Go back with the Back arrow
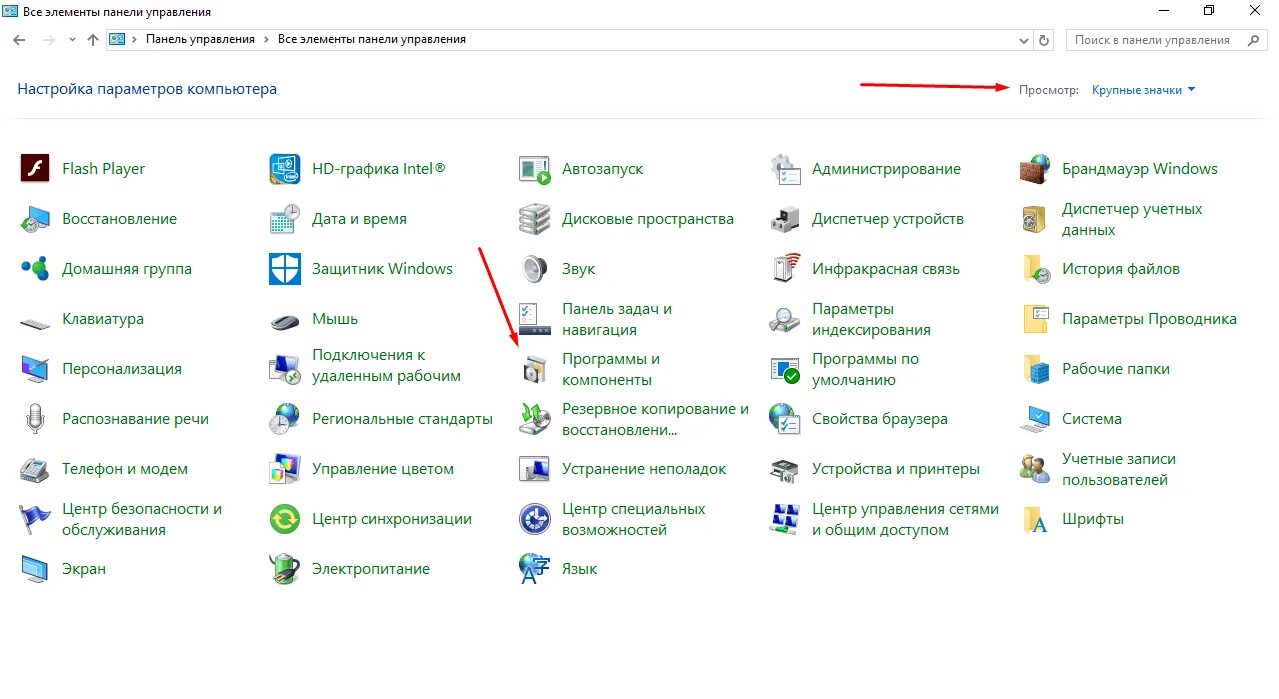 point(19,40)
